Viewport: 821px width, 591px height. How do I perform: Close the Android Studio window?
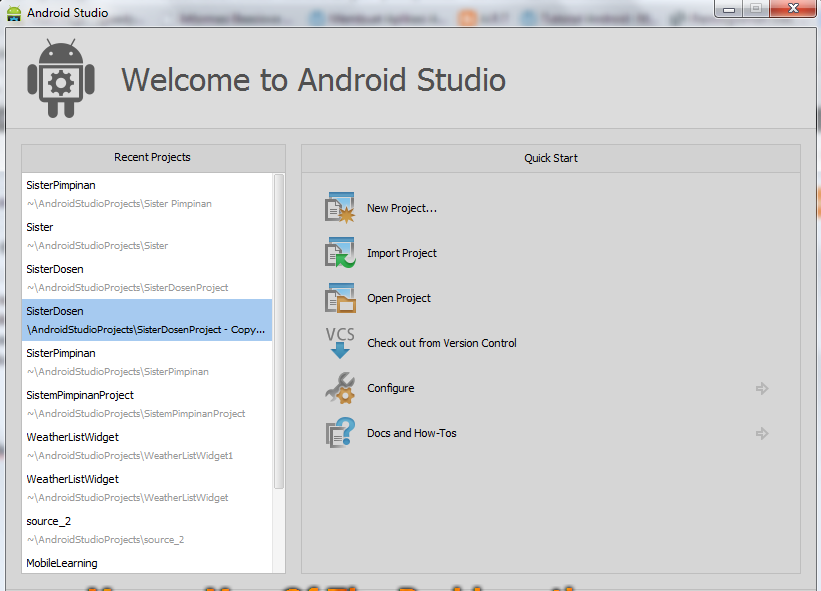(793, 8)
